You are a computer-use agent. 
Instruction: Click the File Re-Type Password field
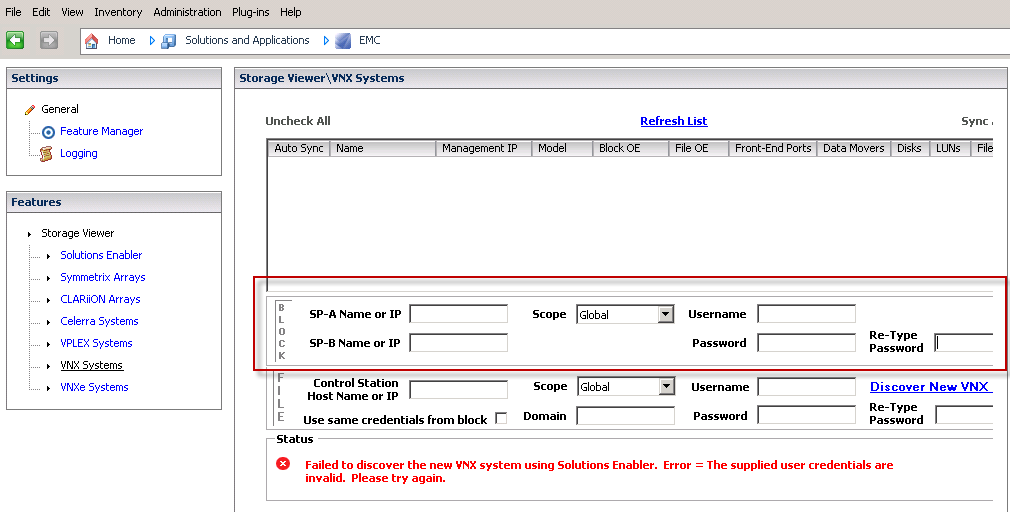point(964,415)
